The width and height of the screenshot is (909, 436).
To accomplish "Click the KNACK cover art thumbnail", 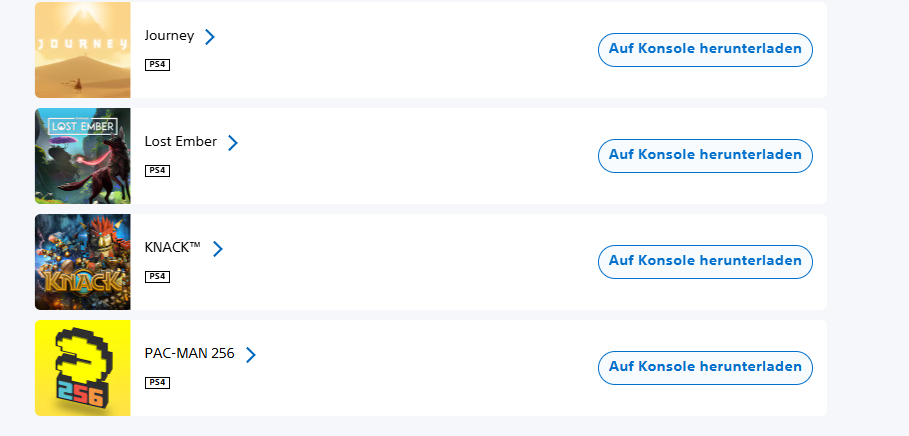I will click(x=83, y=262).
